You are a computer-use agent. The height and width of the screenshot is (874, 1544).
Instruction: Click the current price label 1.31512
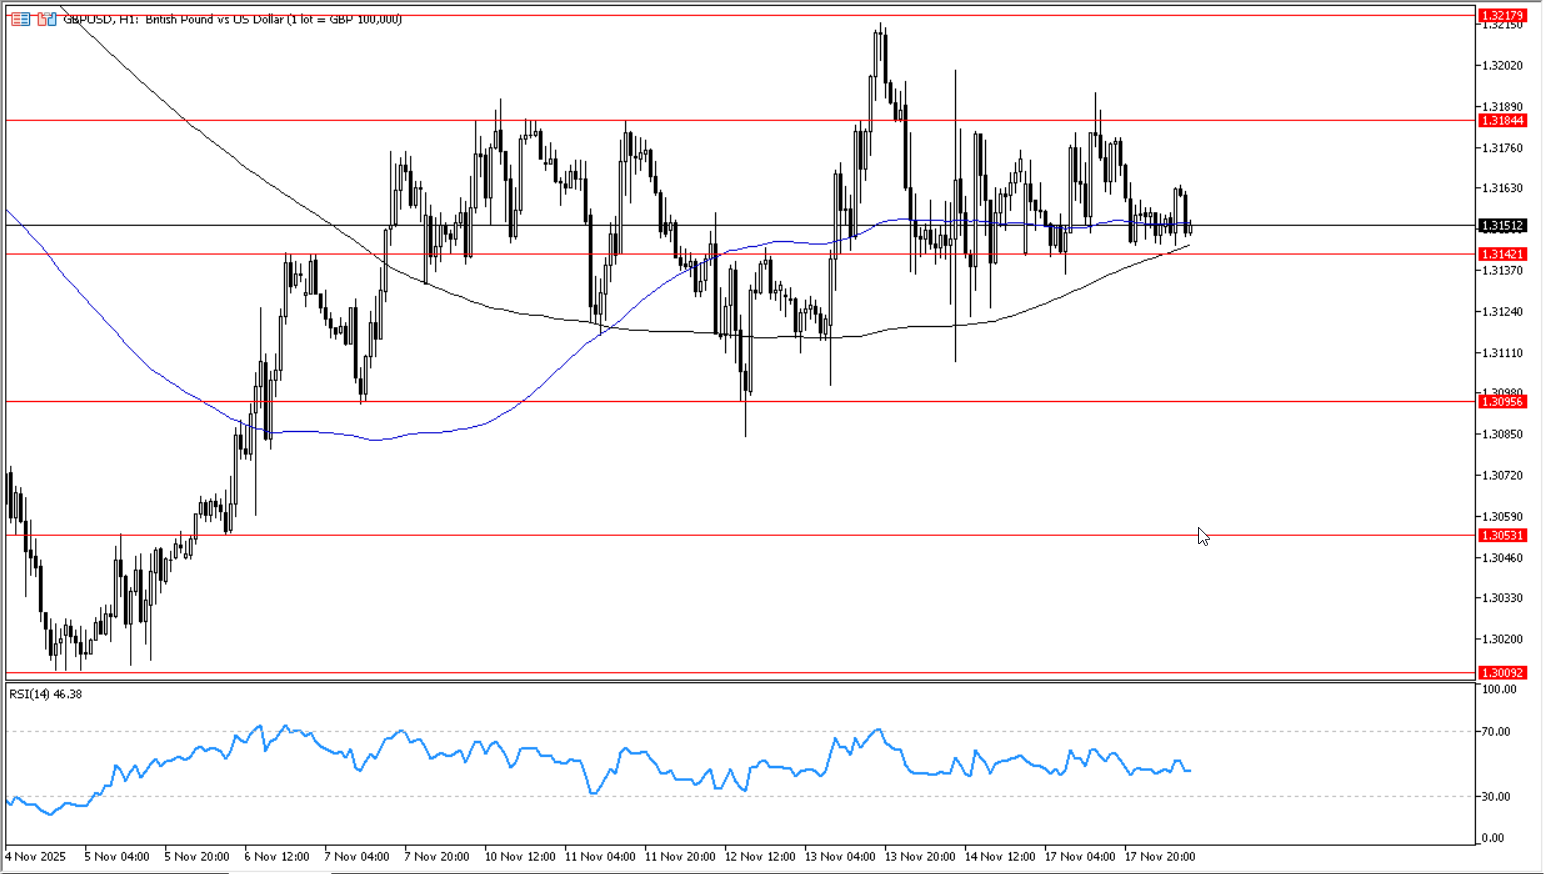click(1502, 226)
